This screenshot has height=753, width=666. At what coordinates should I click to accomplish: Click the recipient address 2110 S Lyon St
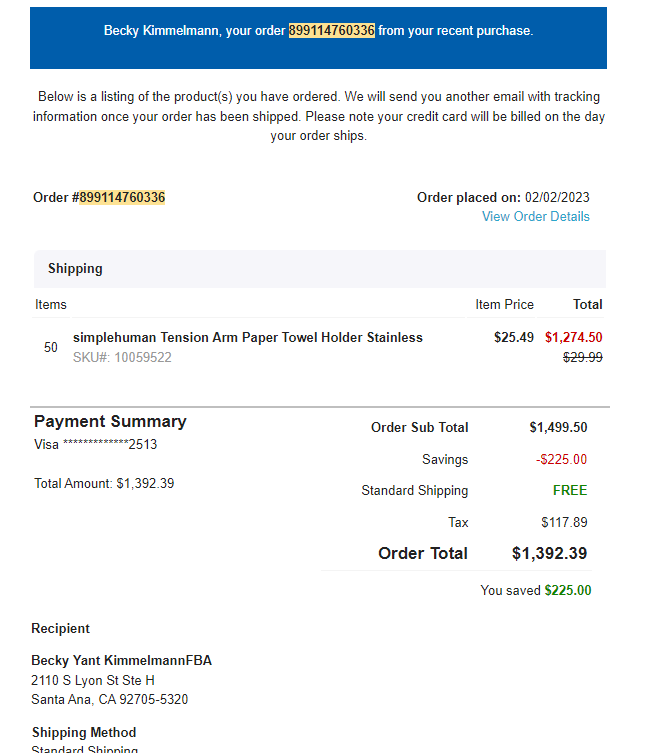coord(93,680)
